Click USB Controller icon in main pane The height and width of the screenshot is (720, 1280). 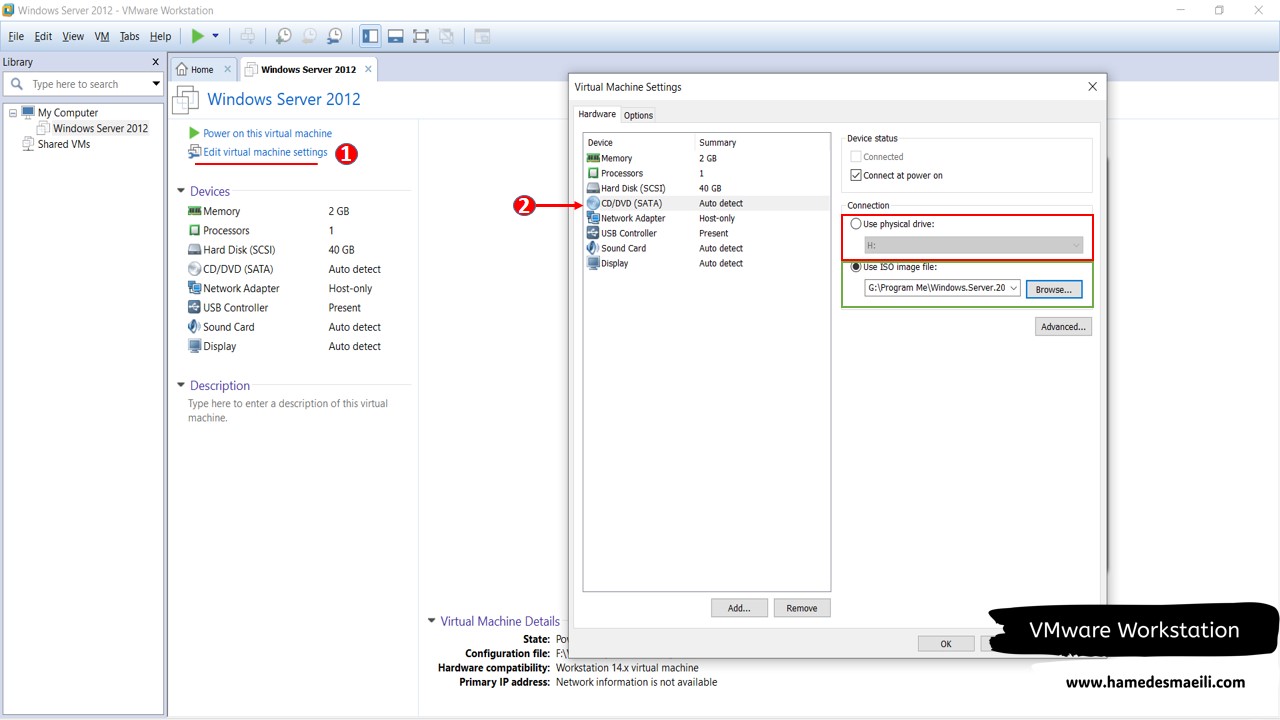tap(195, 307)
